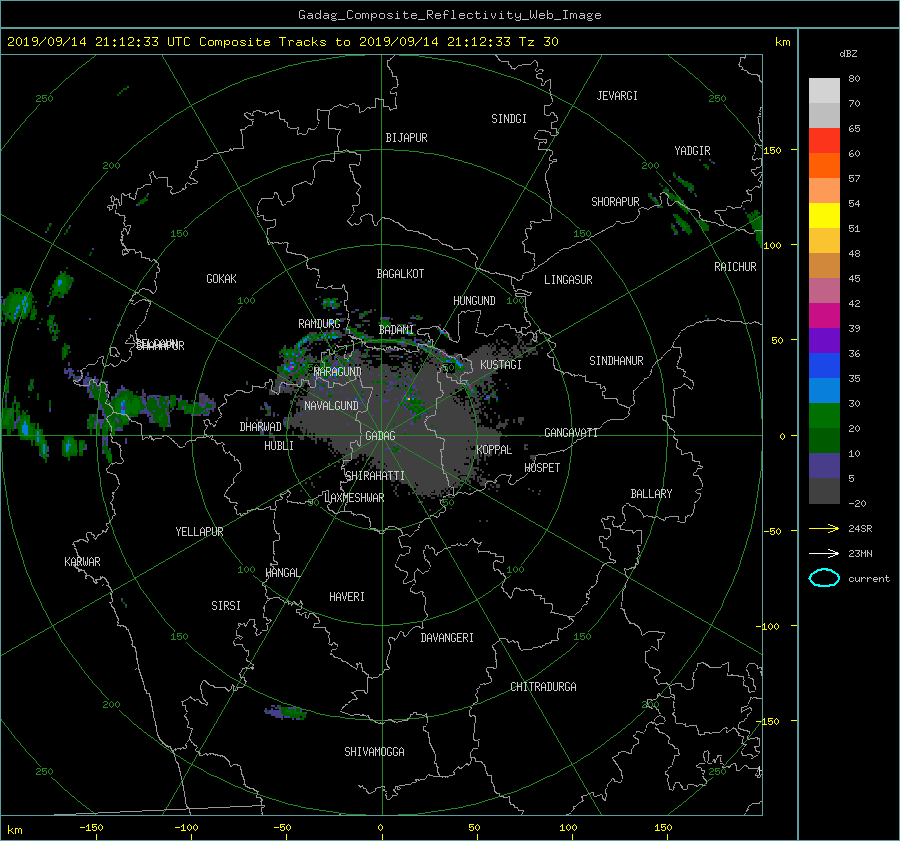Click the SHIVAMOGGA city label

[x=374, y=751]
